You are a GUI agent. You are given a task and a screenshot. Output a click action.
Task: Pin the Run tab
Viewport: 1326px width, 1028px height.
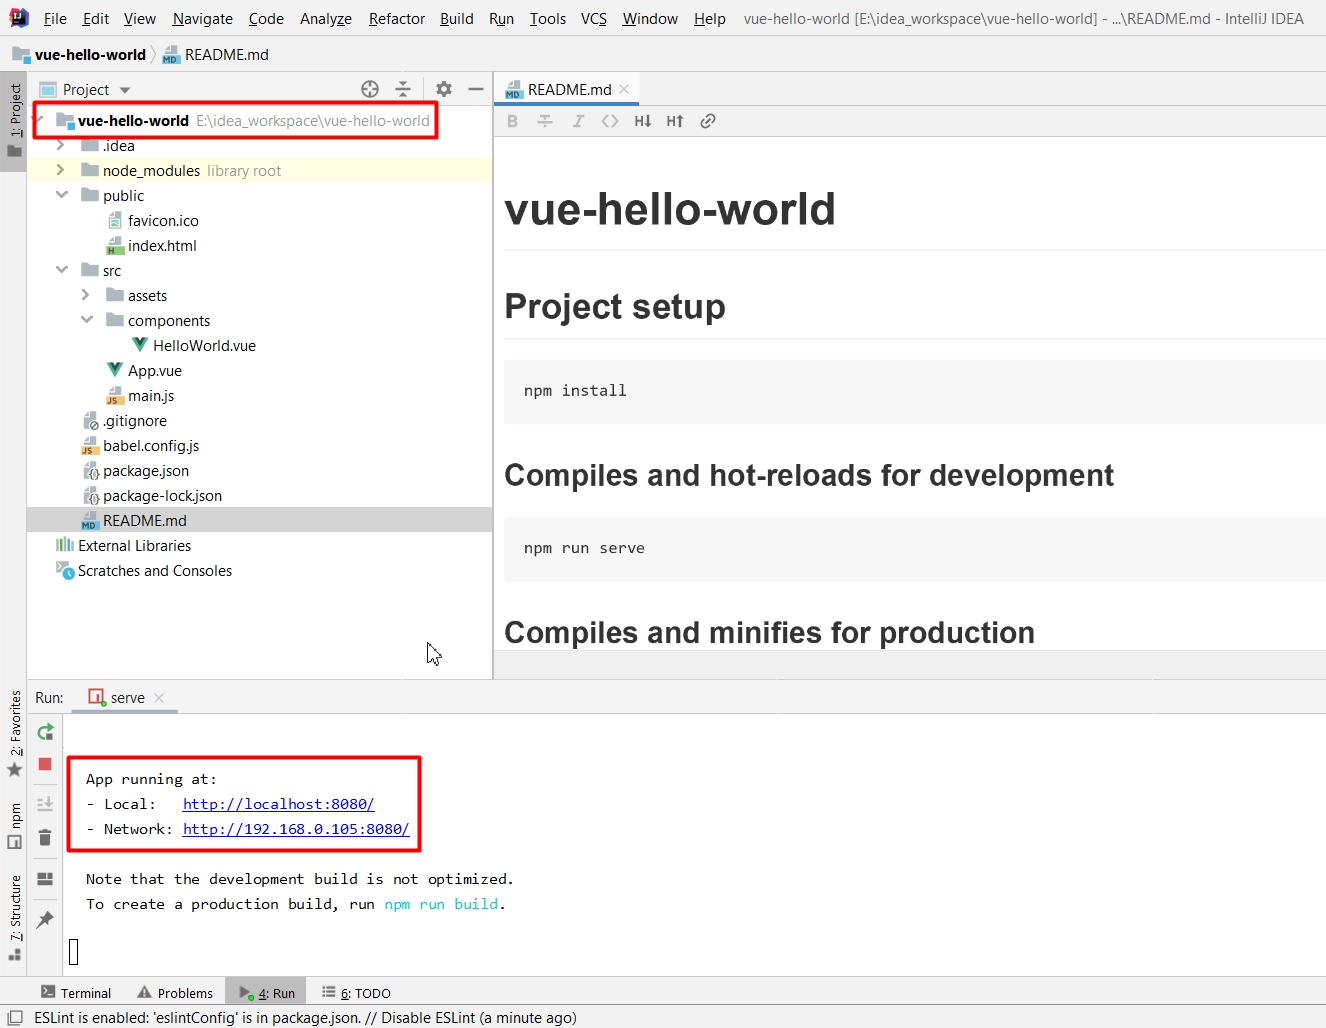point(45,919)
